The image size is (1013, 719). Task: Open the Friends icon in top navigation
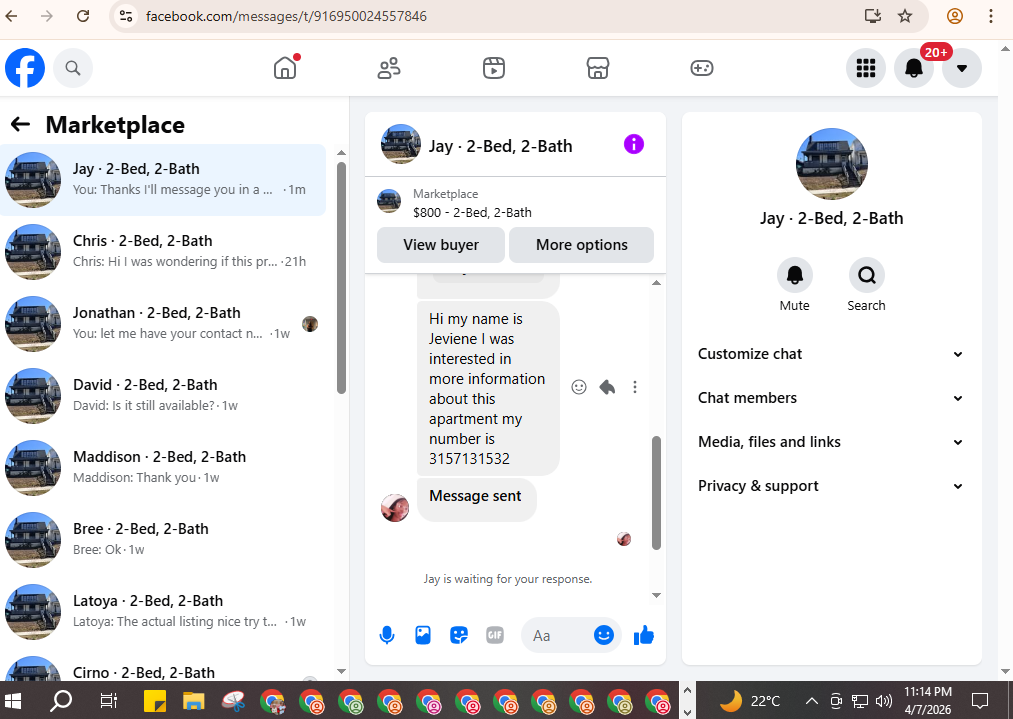tap(389, 68)
